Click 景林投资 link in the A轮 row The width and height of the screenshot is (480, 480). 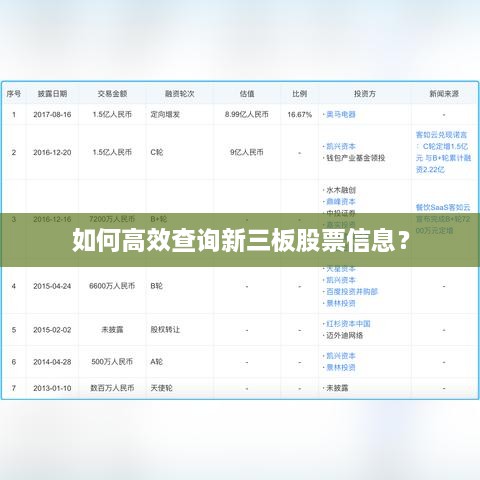pos(341,367)
